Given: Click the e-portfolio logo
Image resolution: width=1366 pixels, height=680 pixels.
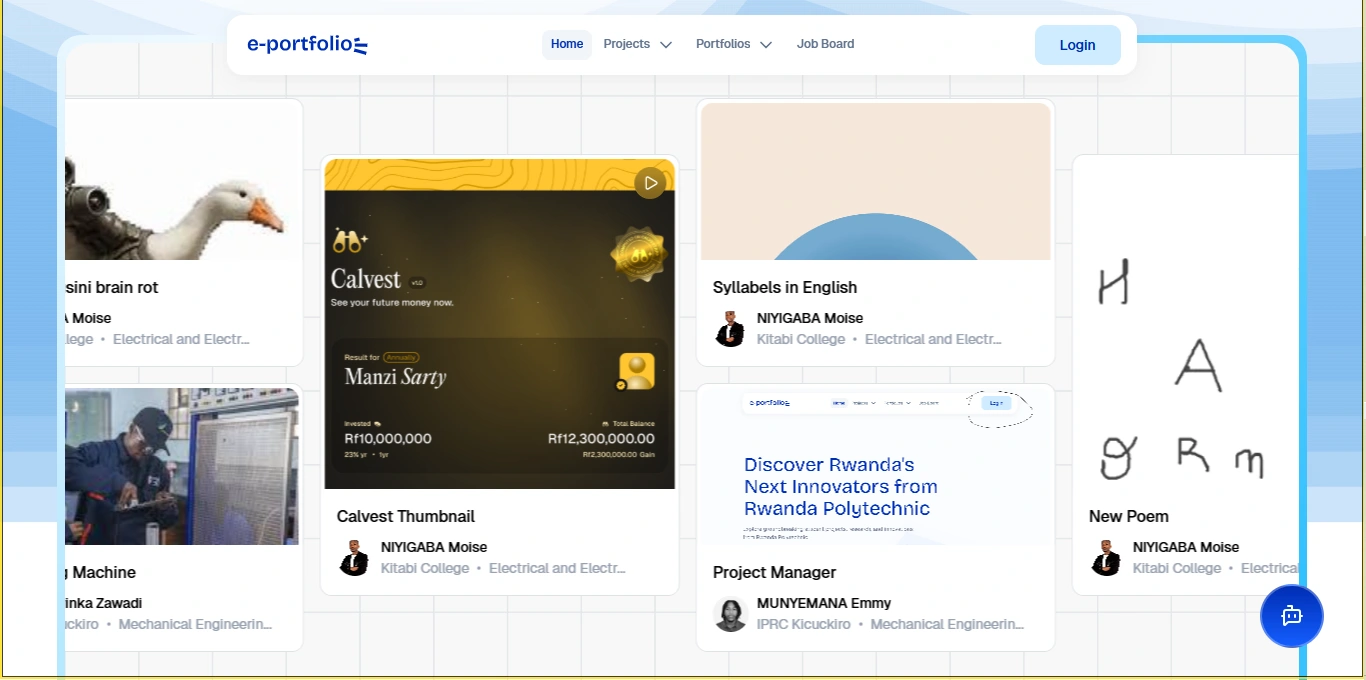Looking at the screenshot, I should [307, 45].
